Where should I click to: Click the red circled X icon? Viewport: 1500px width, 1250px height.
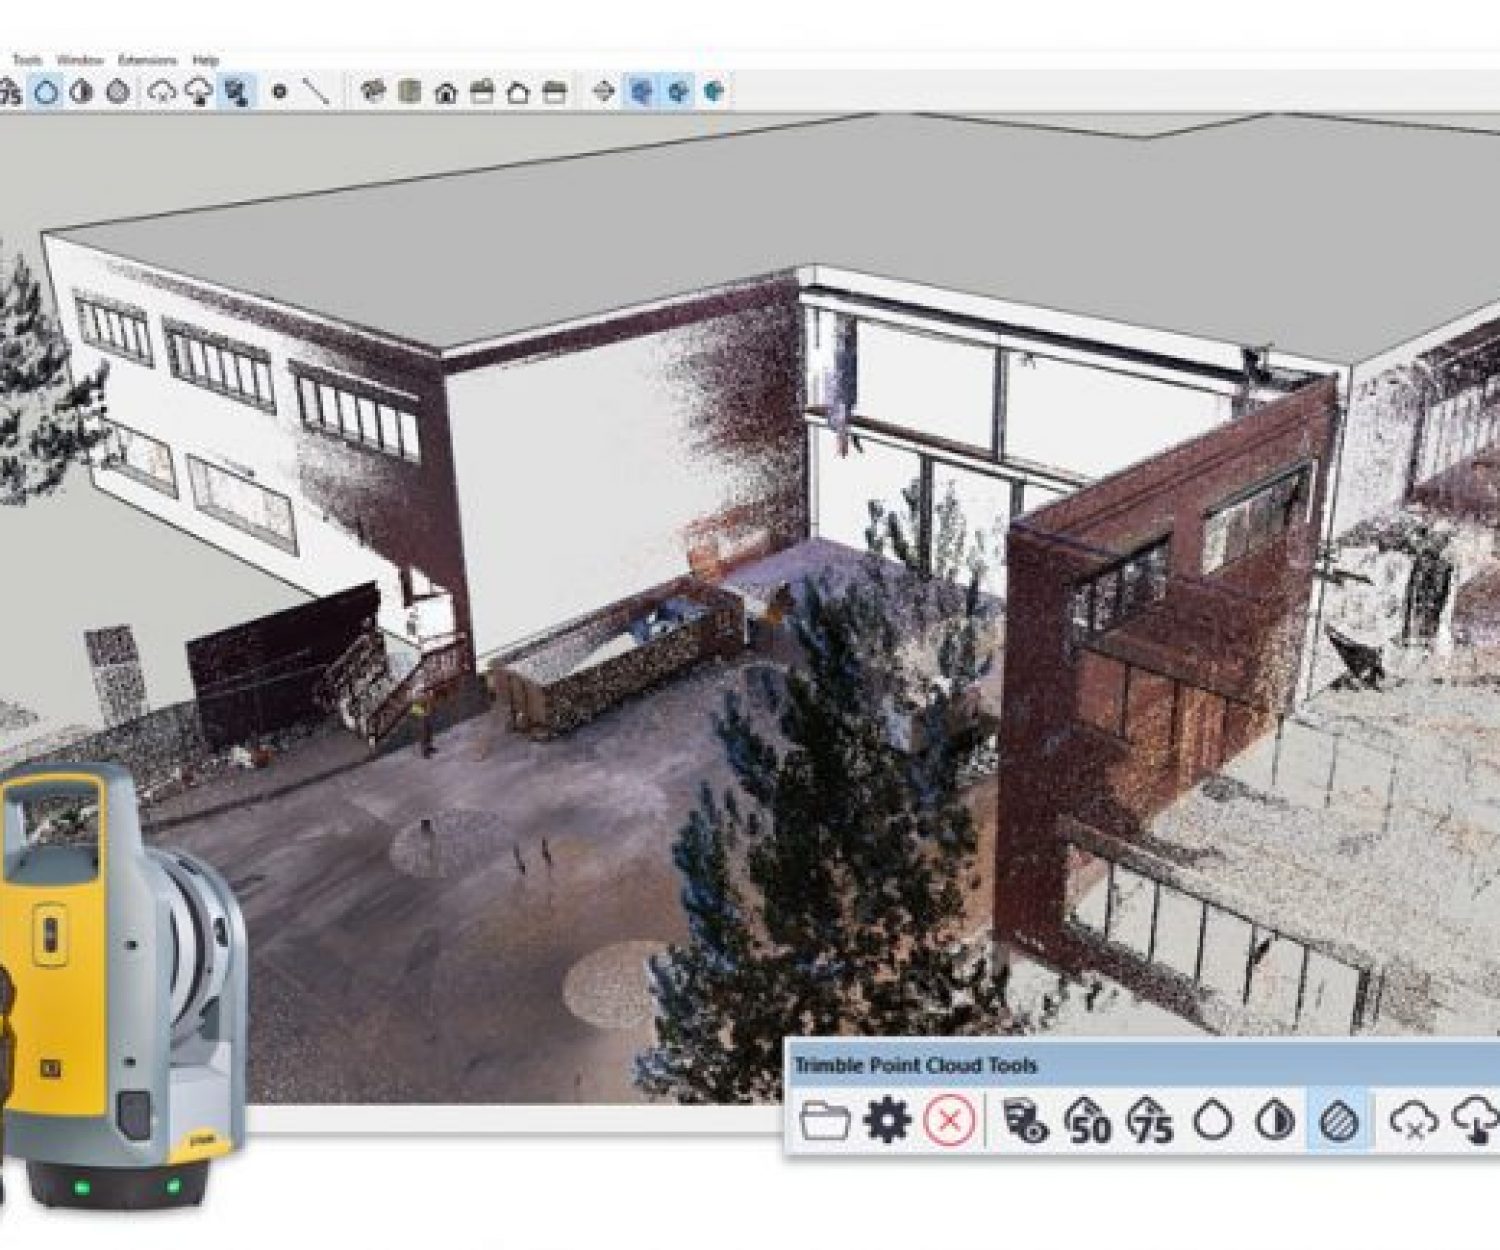click(949, 1122)
